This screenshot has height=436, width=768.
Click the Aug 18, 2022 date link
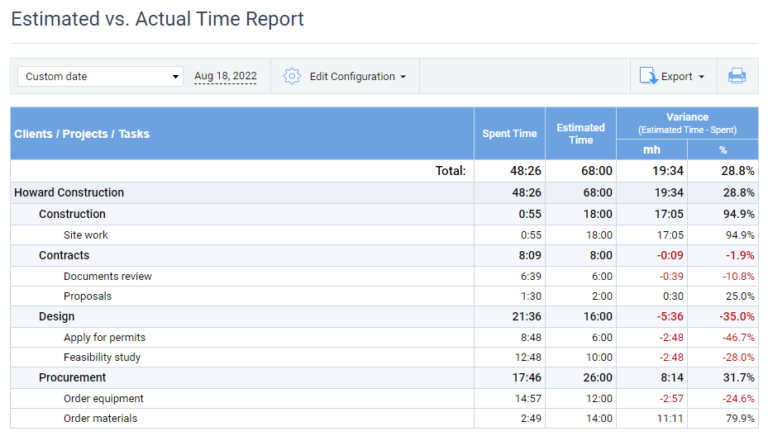tap(225, 76)
